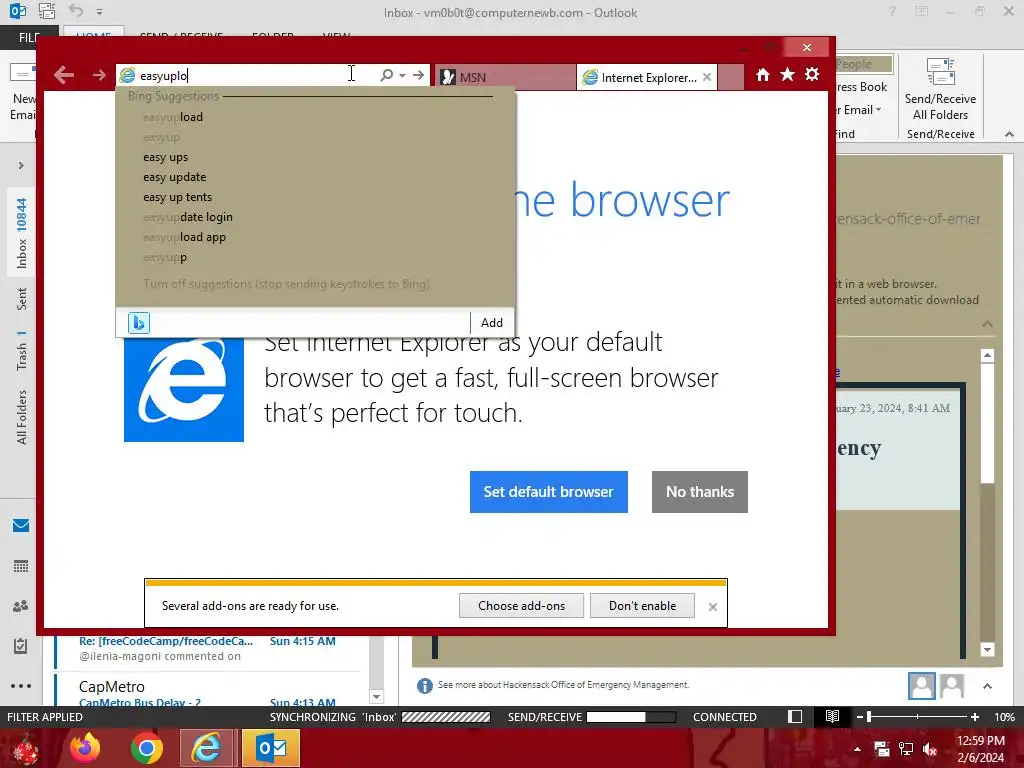1024x768 pixels.
Task: Click zoom out minus button
Action: (x=860, y=717)
